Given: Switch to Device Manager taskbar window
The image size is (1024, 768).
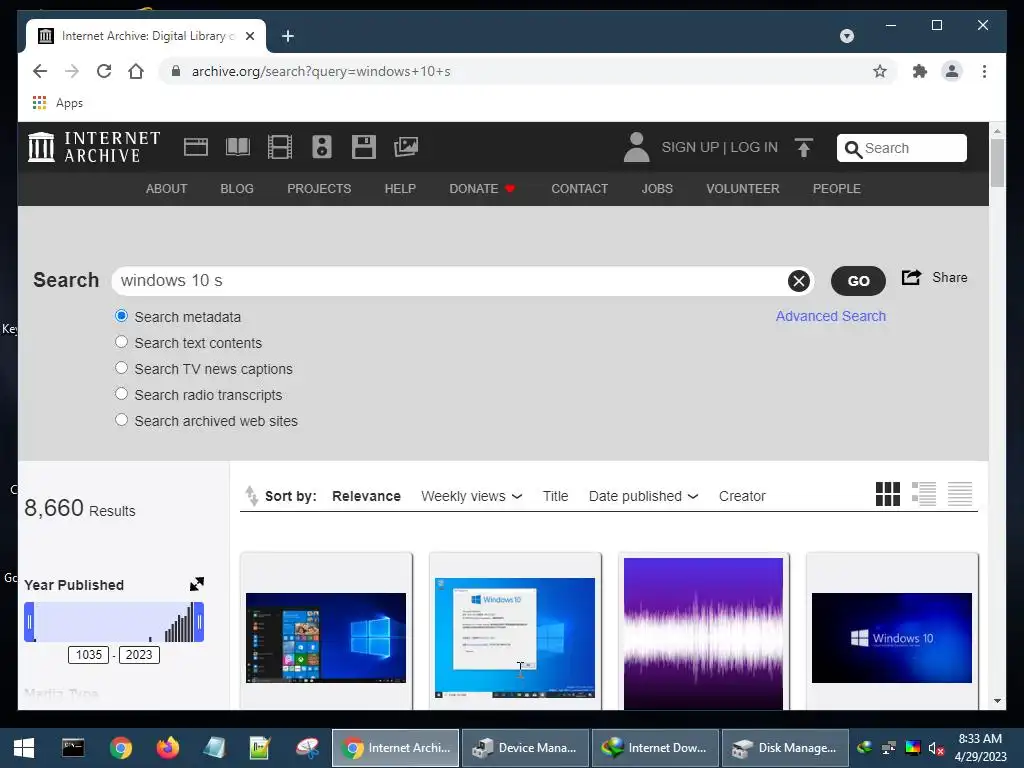Looking at the screenshot, I should pos(526,748).
